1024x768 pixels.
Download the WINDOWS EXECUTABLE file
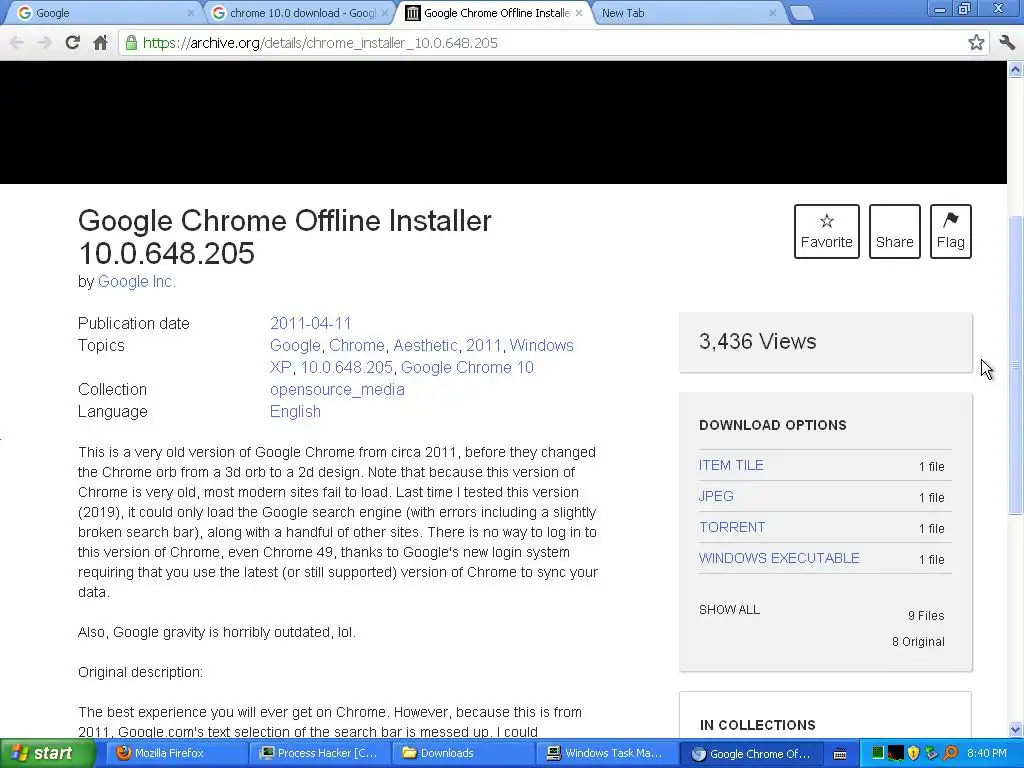coord(778,558)
